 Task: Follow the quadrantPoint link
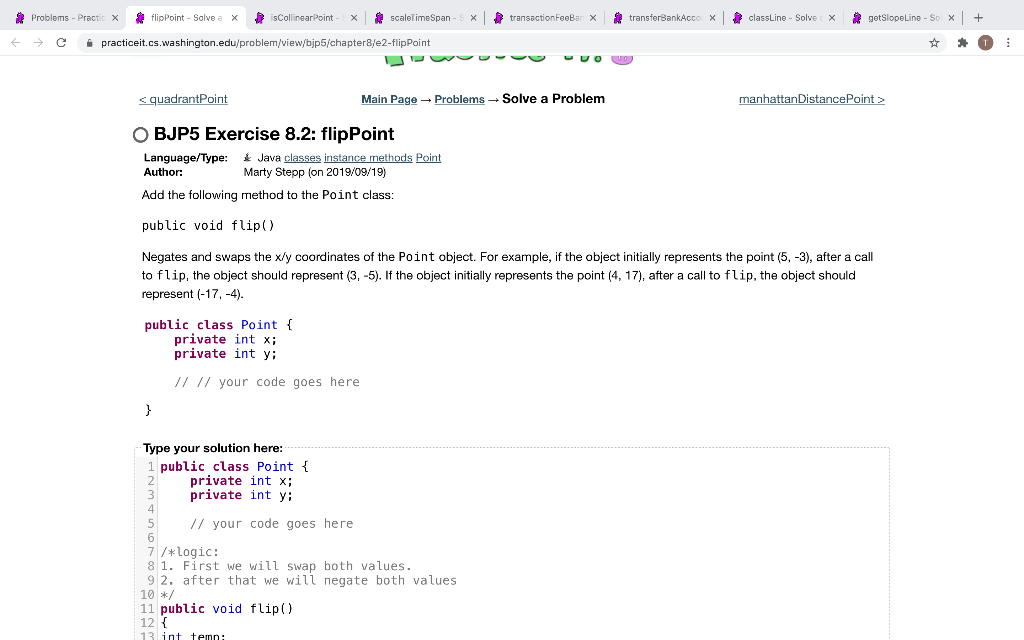[183, 98]
